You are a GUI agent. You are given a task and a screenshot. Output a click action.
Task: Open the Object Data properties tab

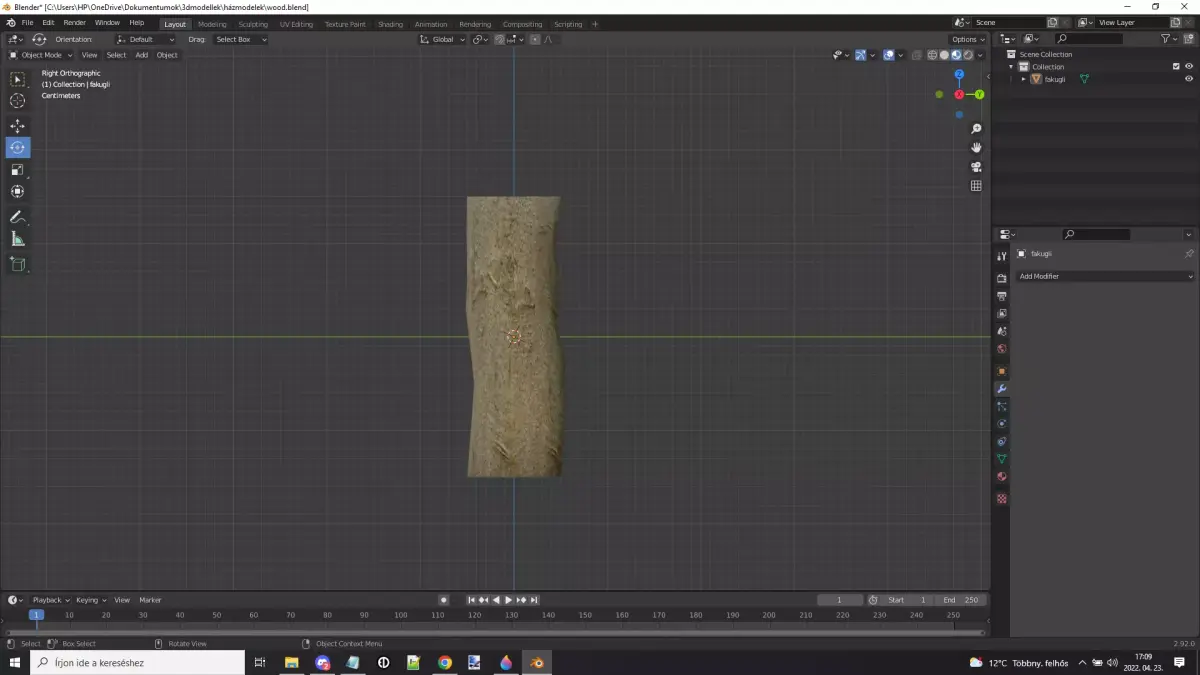coord(1001,459)
